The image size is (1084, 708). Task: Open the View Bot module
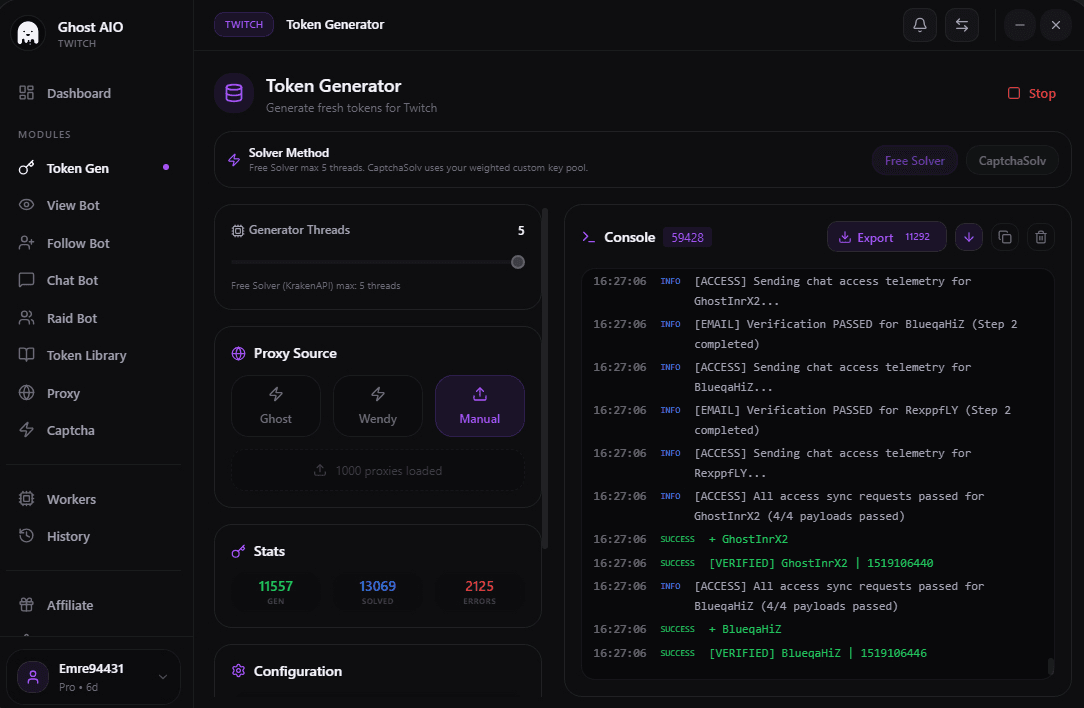tap(93, 205)
